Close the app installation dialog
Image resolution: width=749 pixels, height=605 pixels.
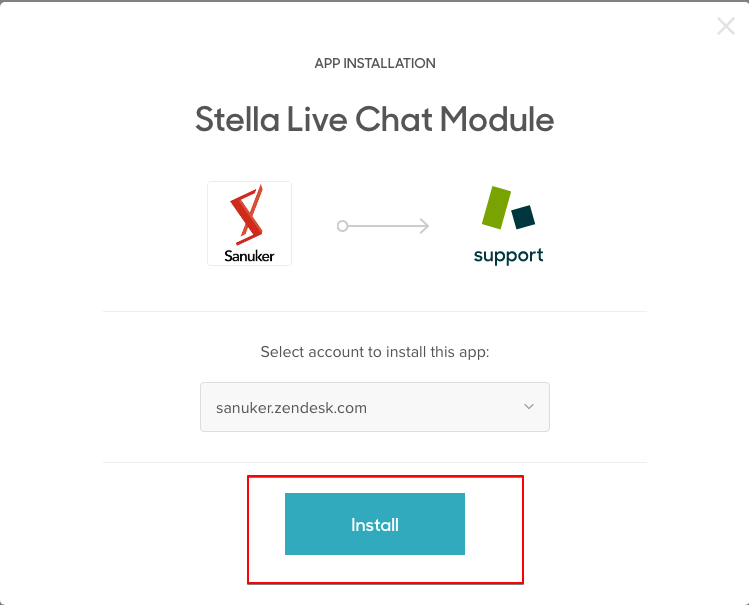(726, 26)
